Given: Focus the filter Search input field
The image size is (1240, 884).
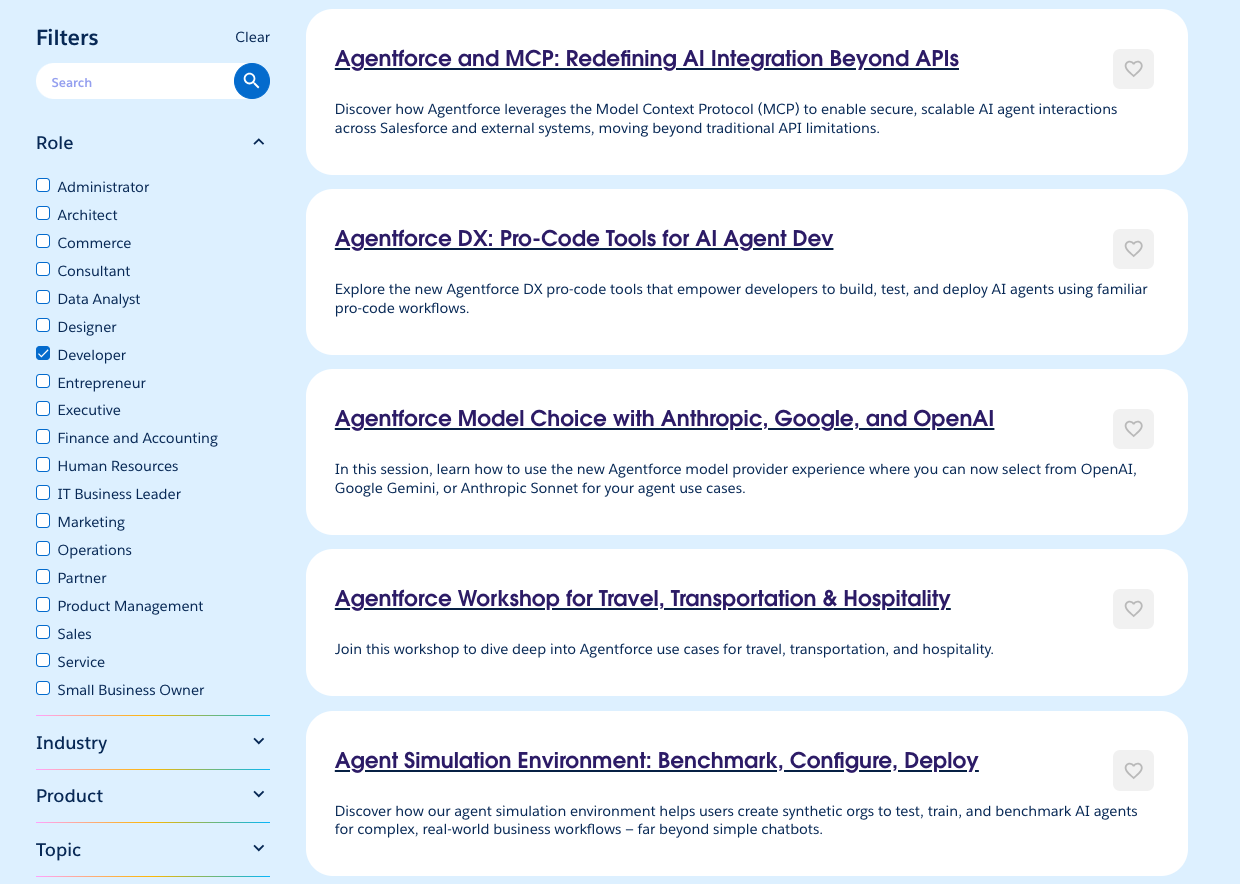Looking at the screenshot, I should [137, 82].
